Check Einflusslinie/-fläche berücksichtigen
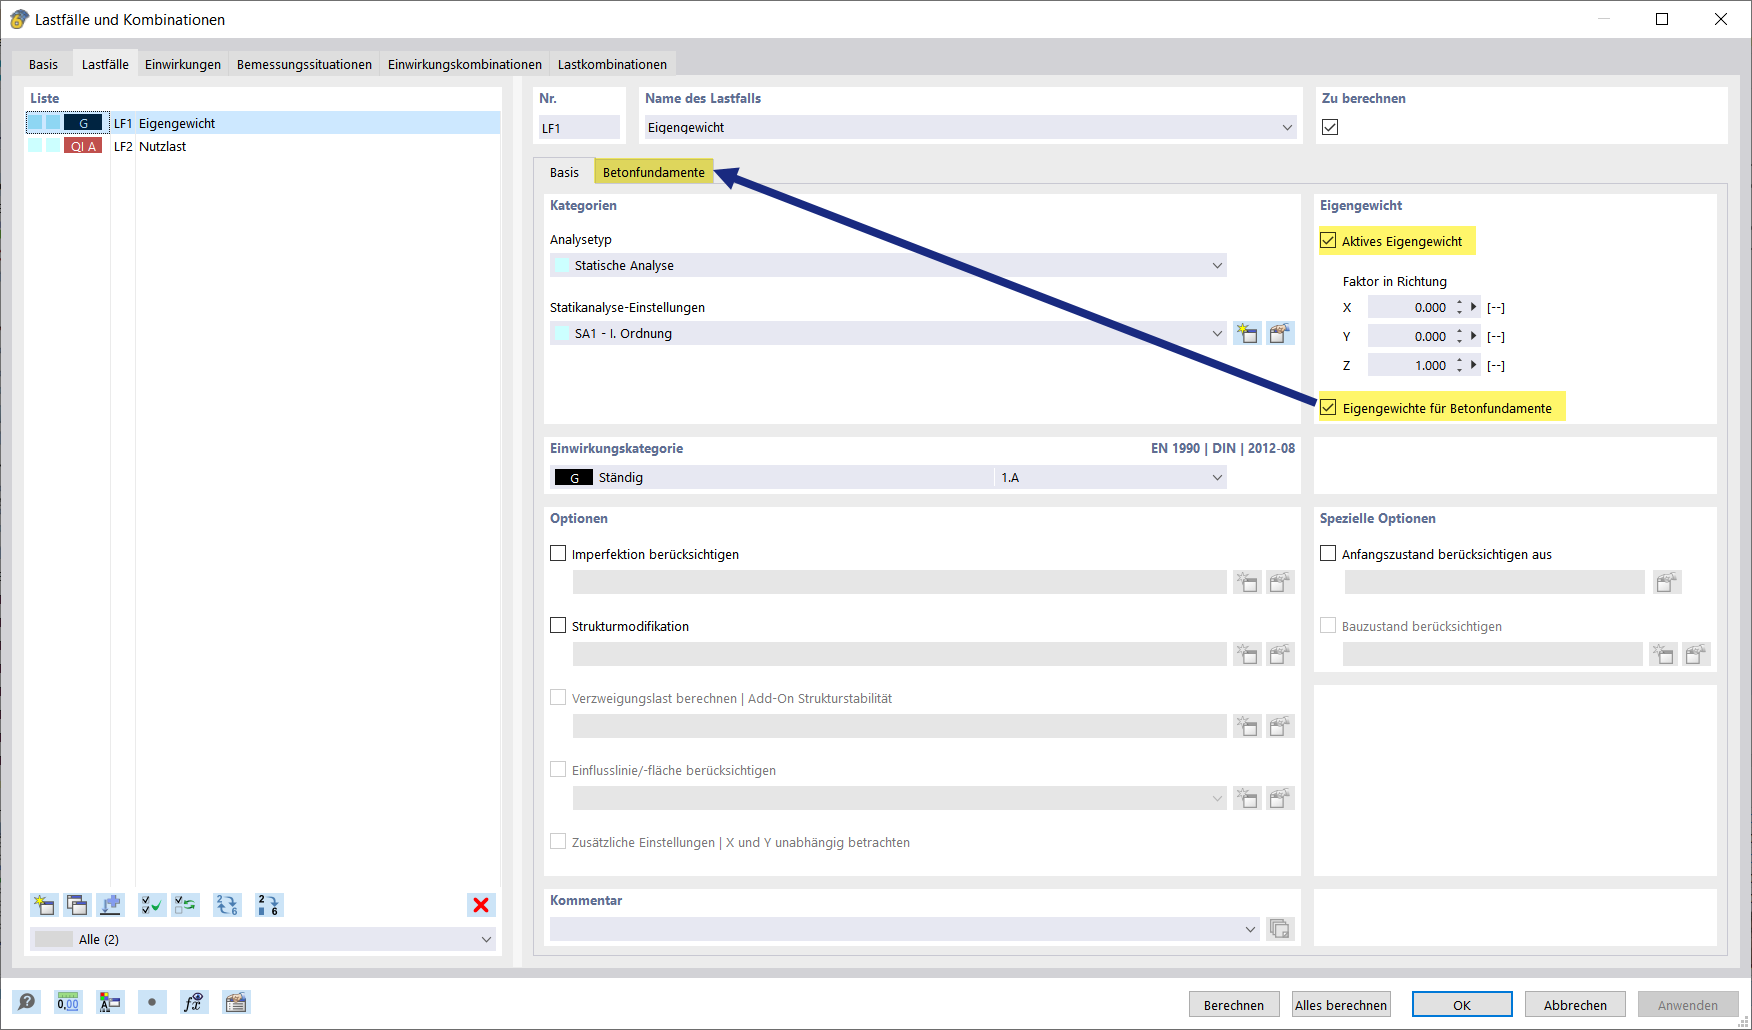The width and height of the screenshot is (1752, 1030). click(558, 769)
